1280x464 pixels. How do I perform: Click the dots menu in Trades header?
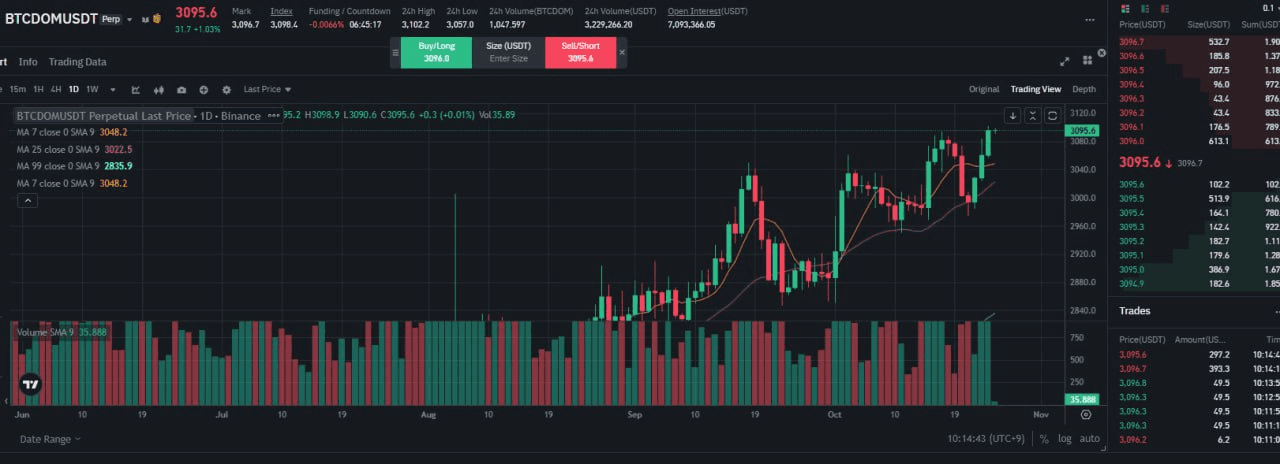pyautogui.click(x=1276, y=312)
